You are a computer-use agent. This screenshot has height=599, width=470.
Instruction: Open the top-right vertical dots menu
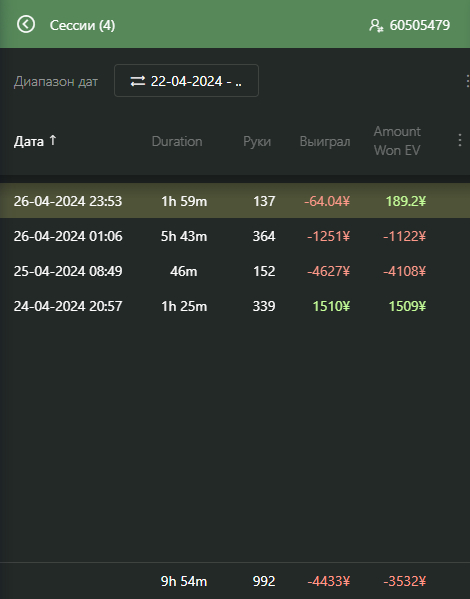tap(467, 81)
